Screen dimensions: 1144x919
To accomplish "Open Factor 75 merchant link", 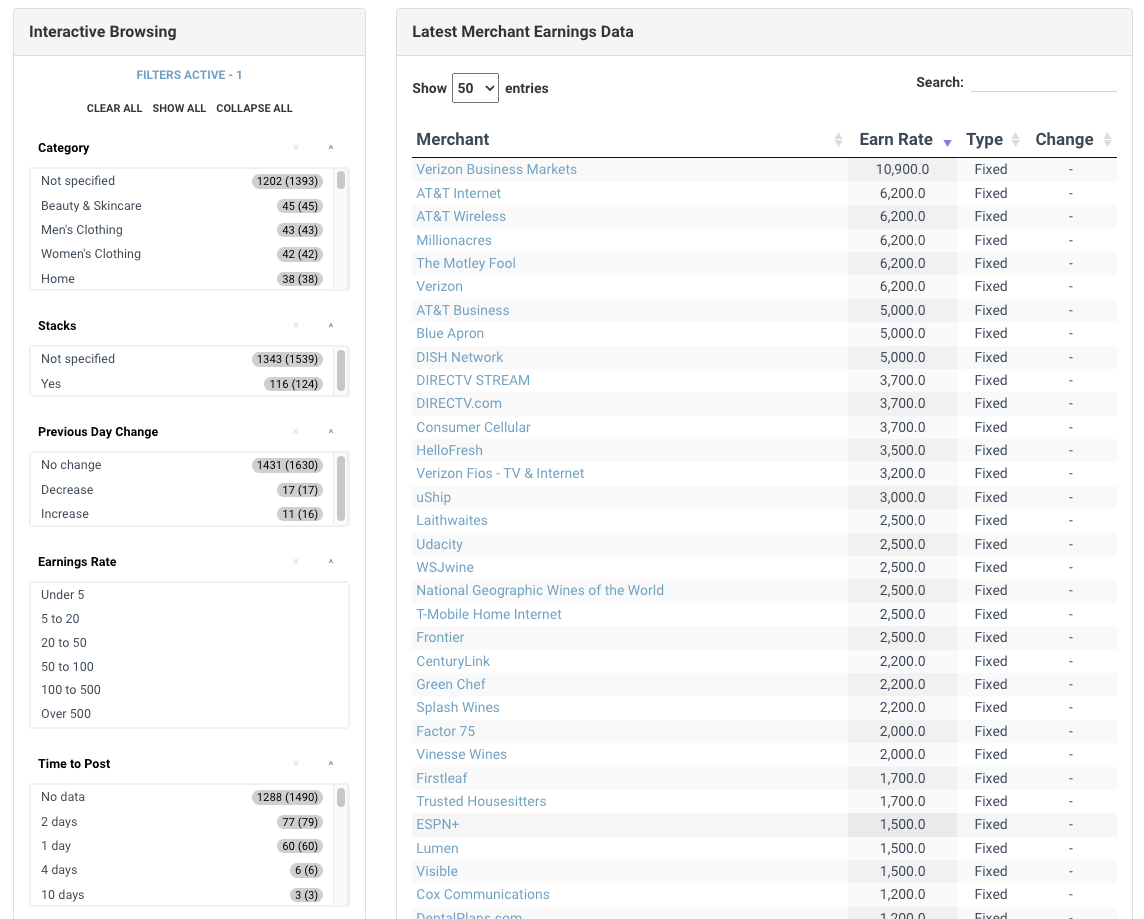I will pyautogui.click(x=445, y=731).
